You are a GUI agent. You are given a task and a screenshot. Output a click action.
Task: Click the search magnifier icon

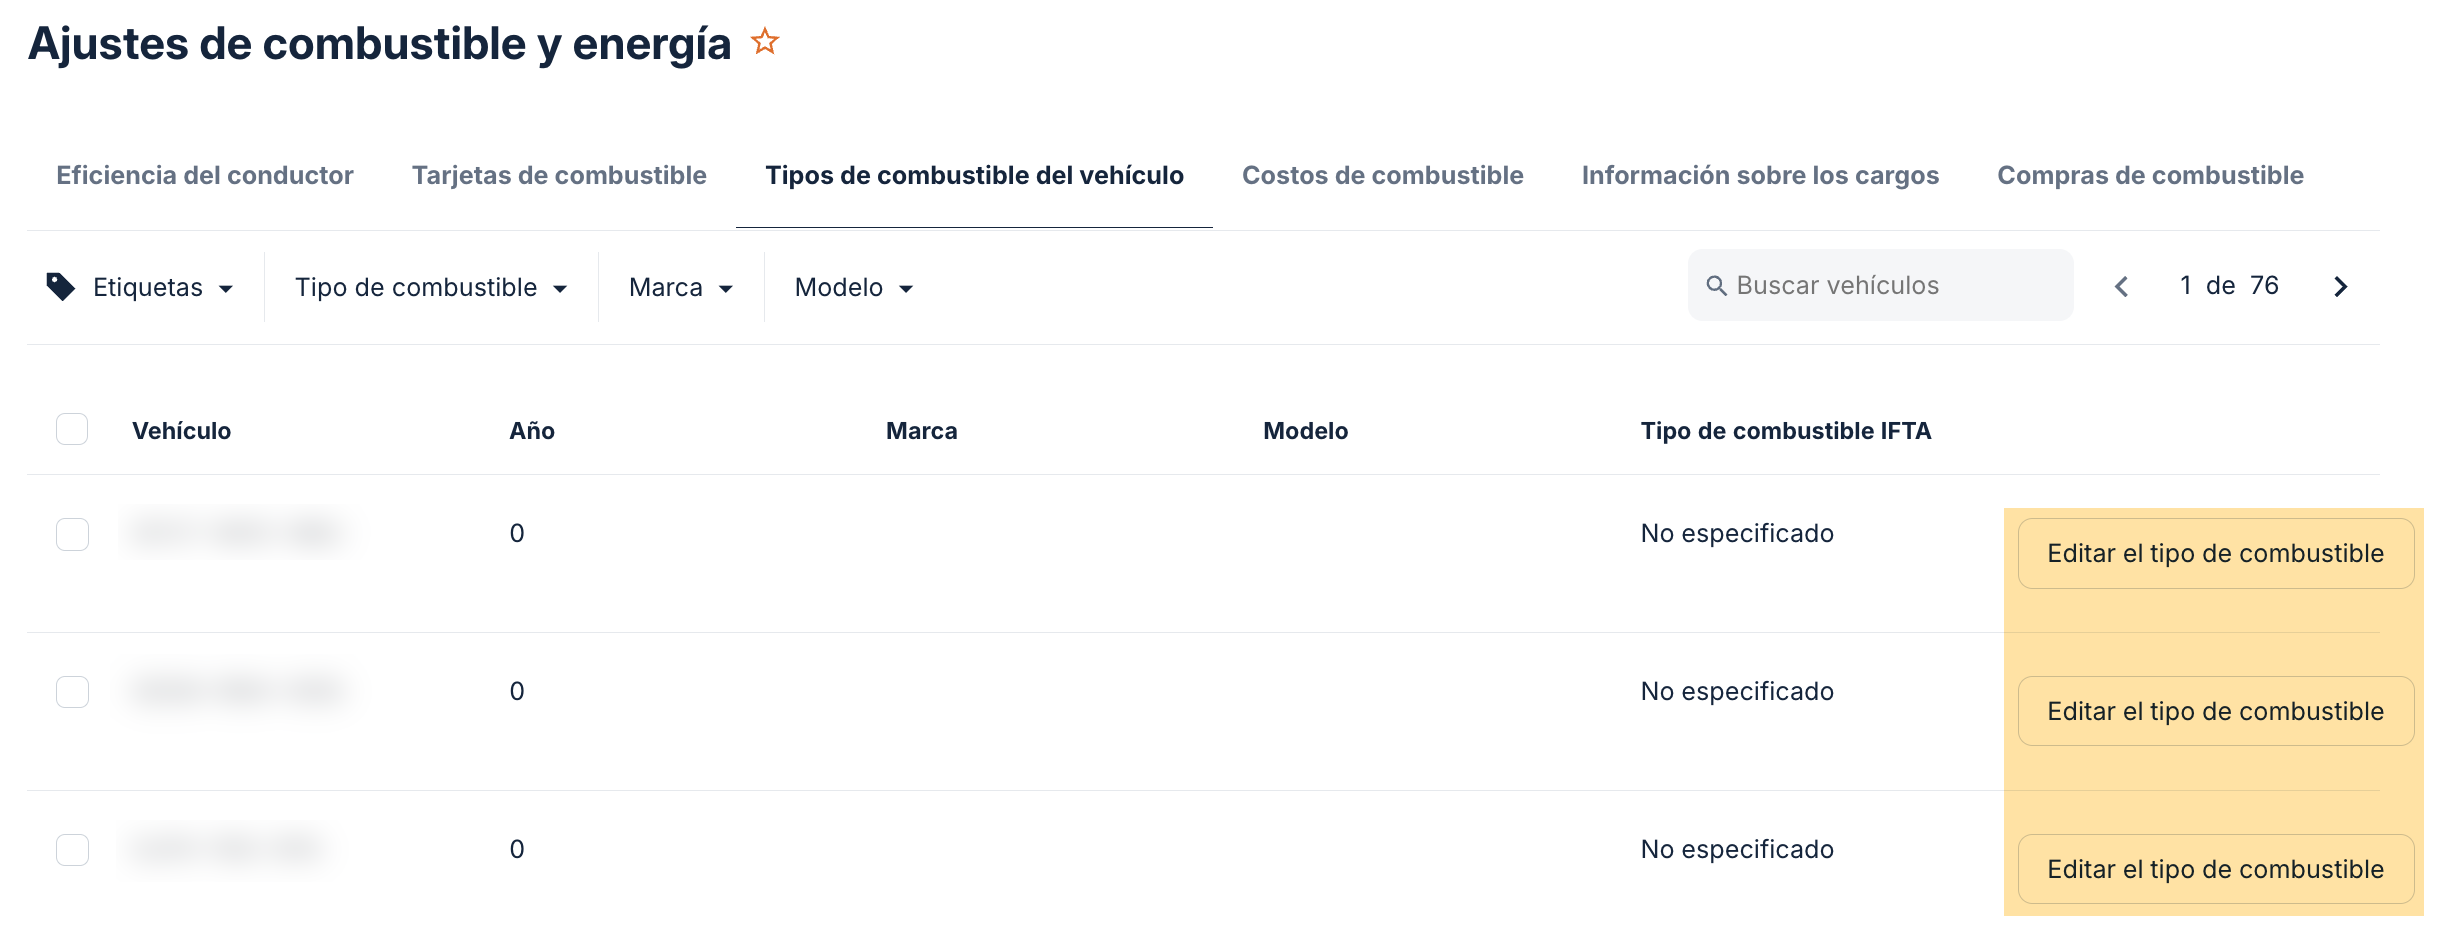coord(1716,286)
